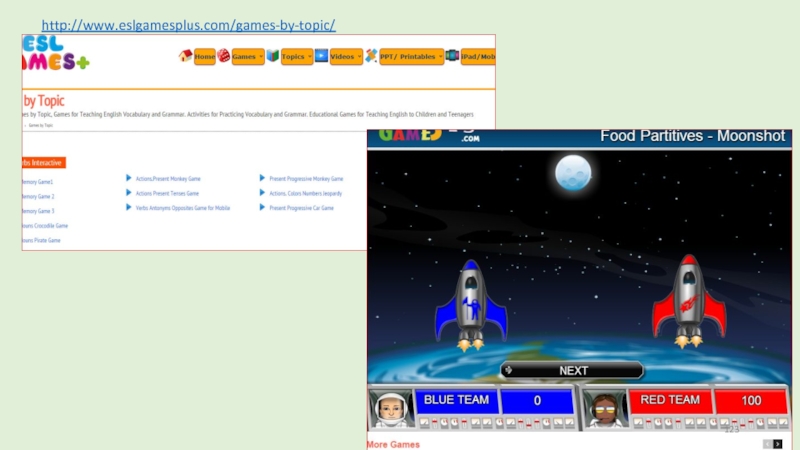Expand the Games dropdown menu
Image resolution: width=800 pixels, height=450 pixels.
tap(248, 57)
